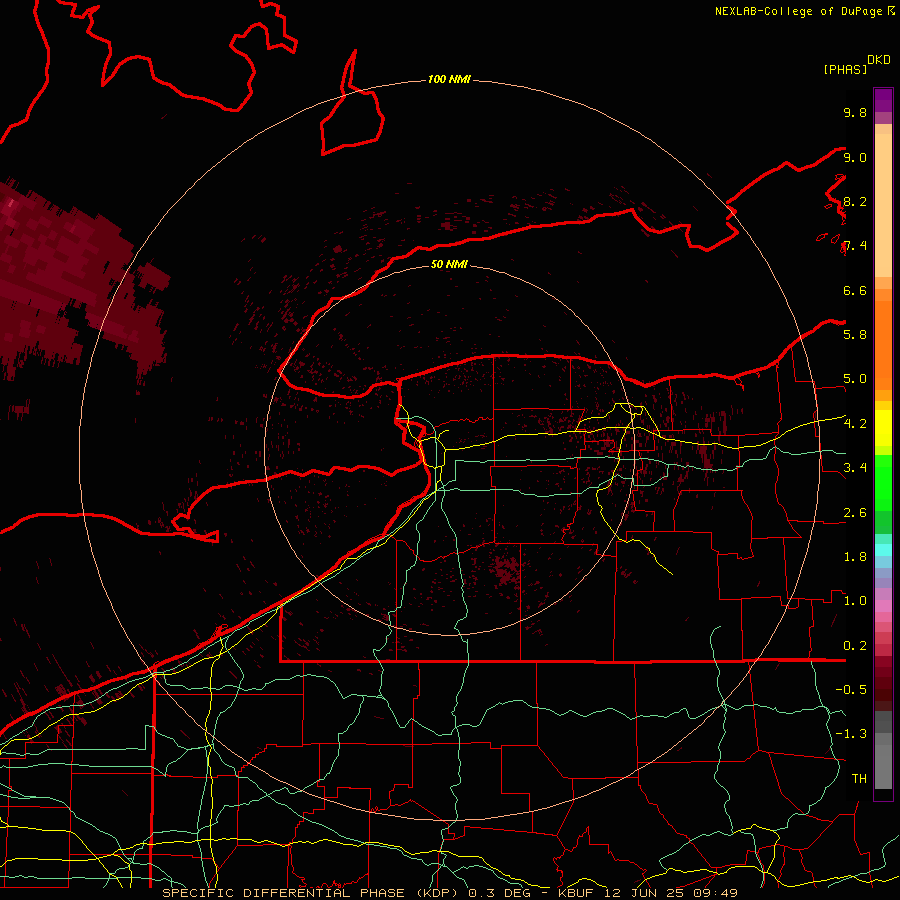900x900 pixels.
Task: Select the 50 NMI range ring label
Action: 449,264
